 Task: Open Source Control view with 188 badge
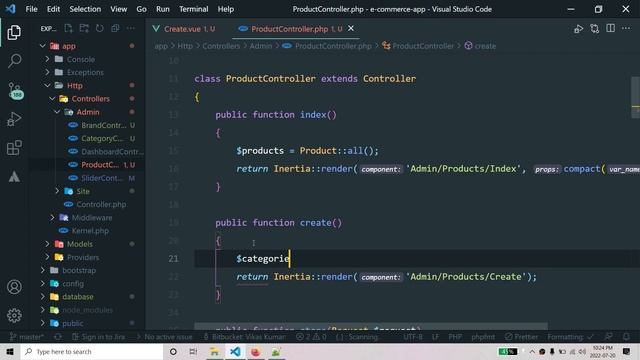pyautogui.click(x=15, y=90)
